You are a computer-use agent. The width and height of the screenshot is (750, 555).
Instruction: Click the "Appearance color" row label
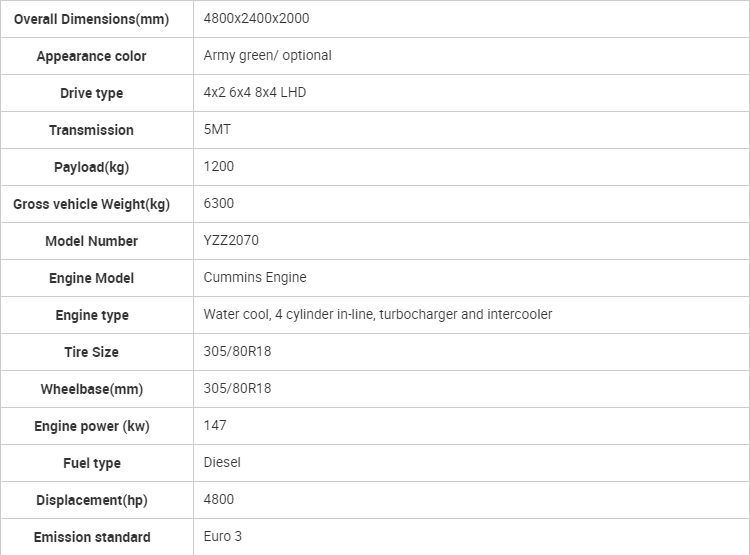[x=91, y=56]
